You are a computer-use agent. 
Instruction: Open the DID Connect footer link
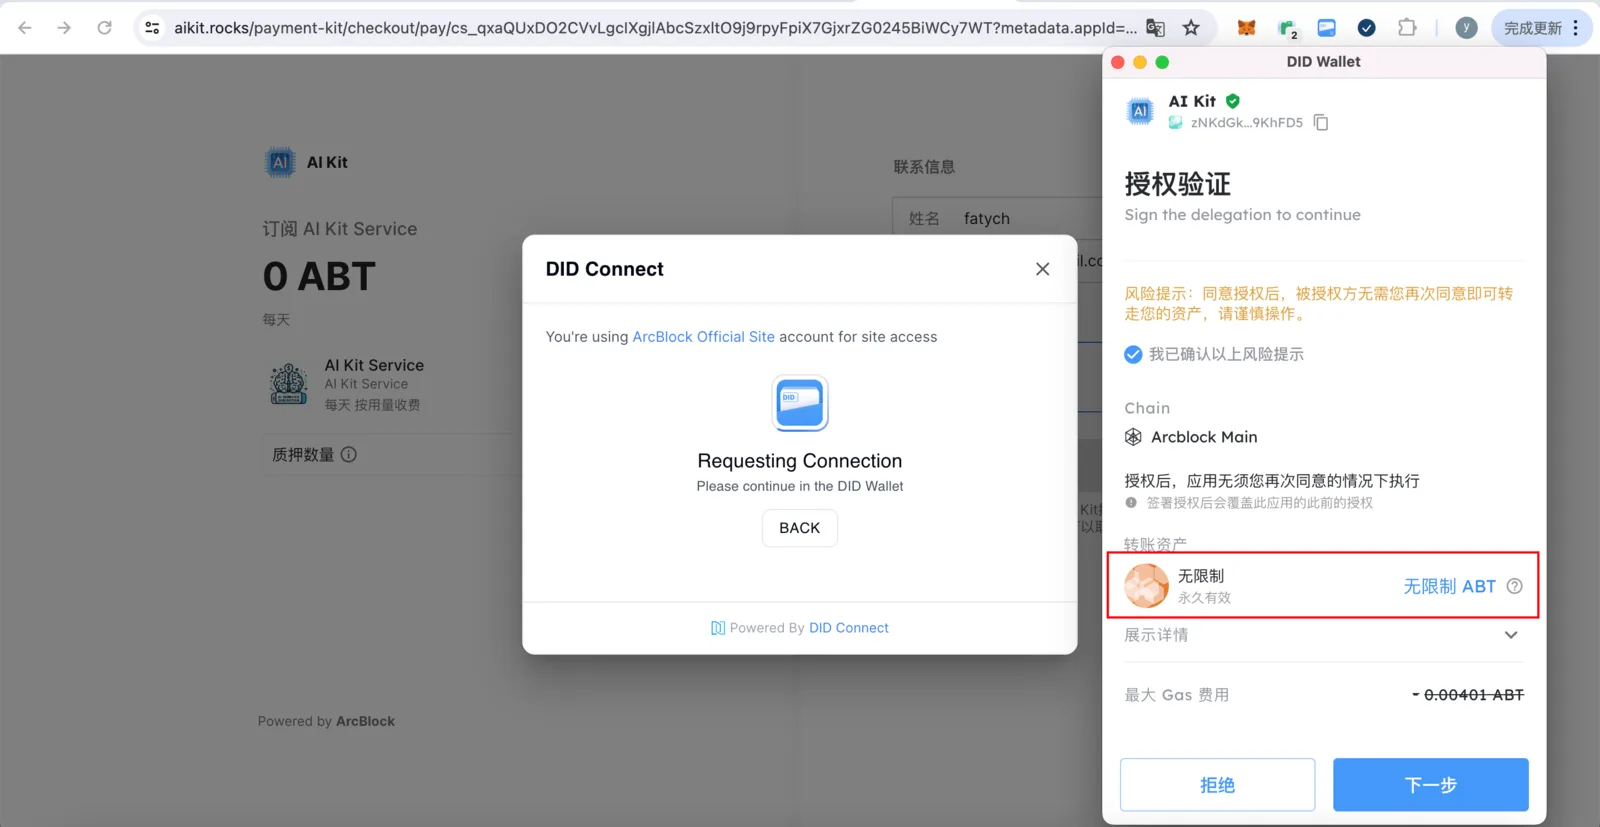pyautogui.click(x=849, y=628)
